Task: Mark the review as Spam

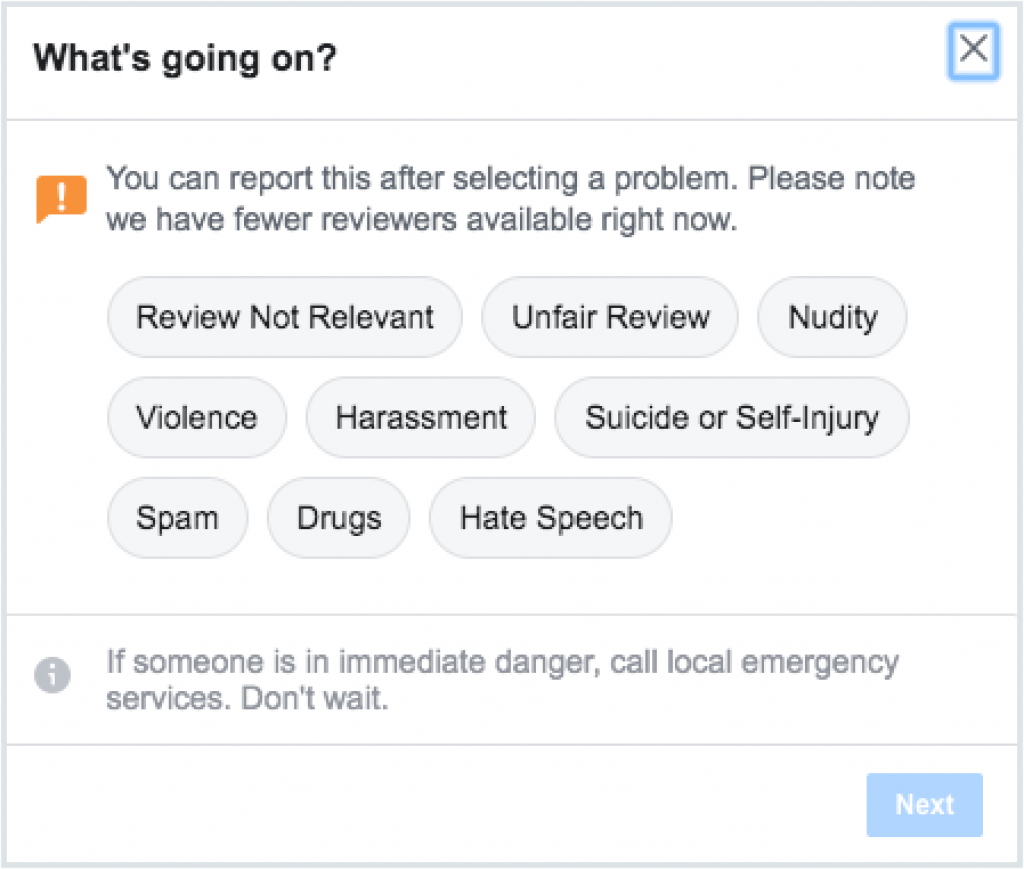Action: [x=177, y=518]
